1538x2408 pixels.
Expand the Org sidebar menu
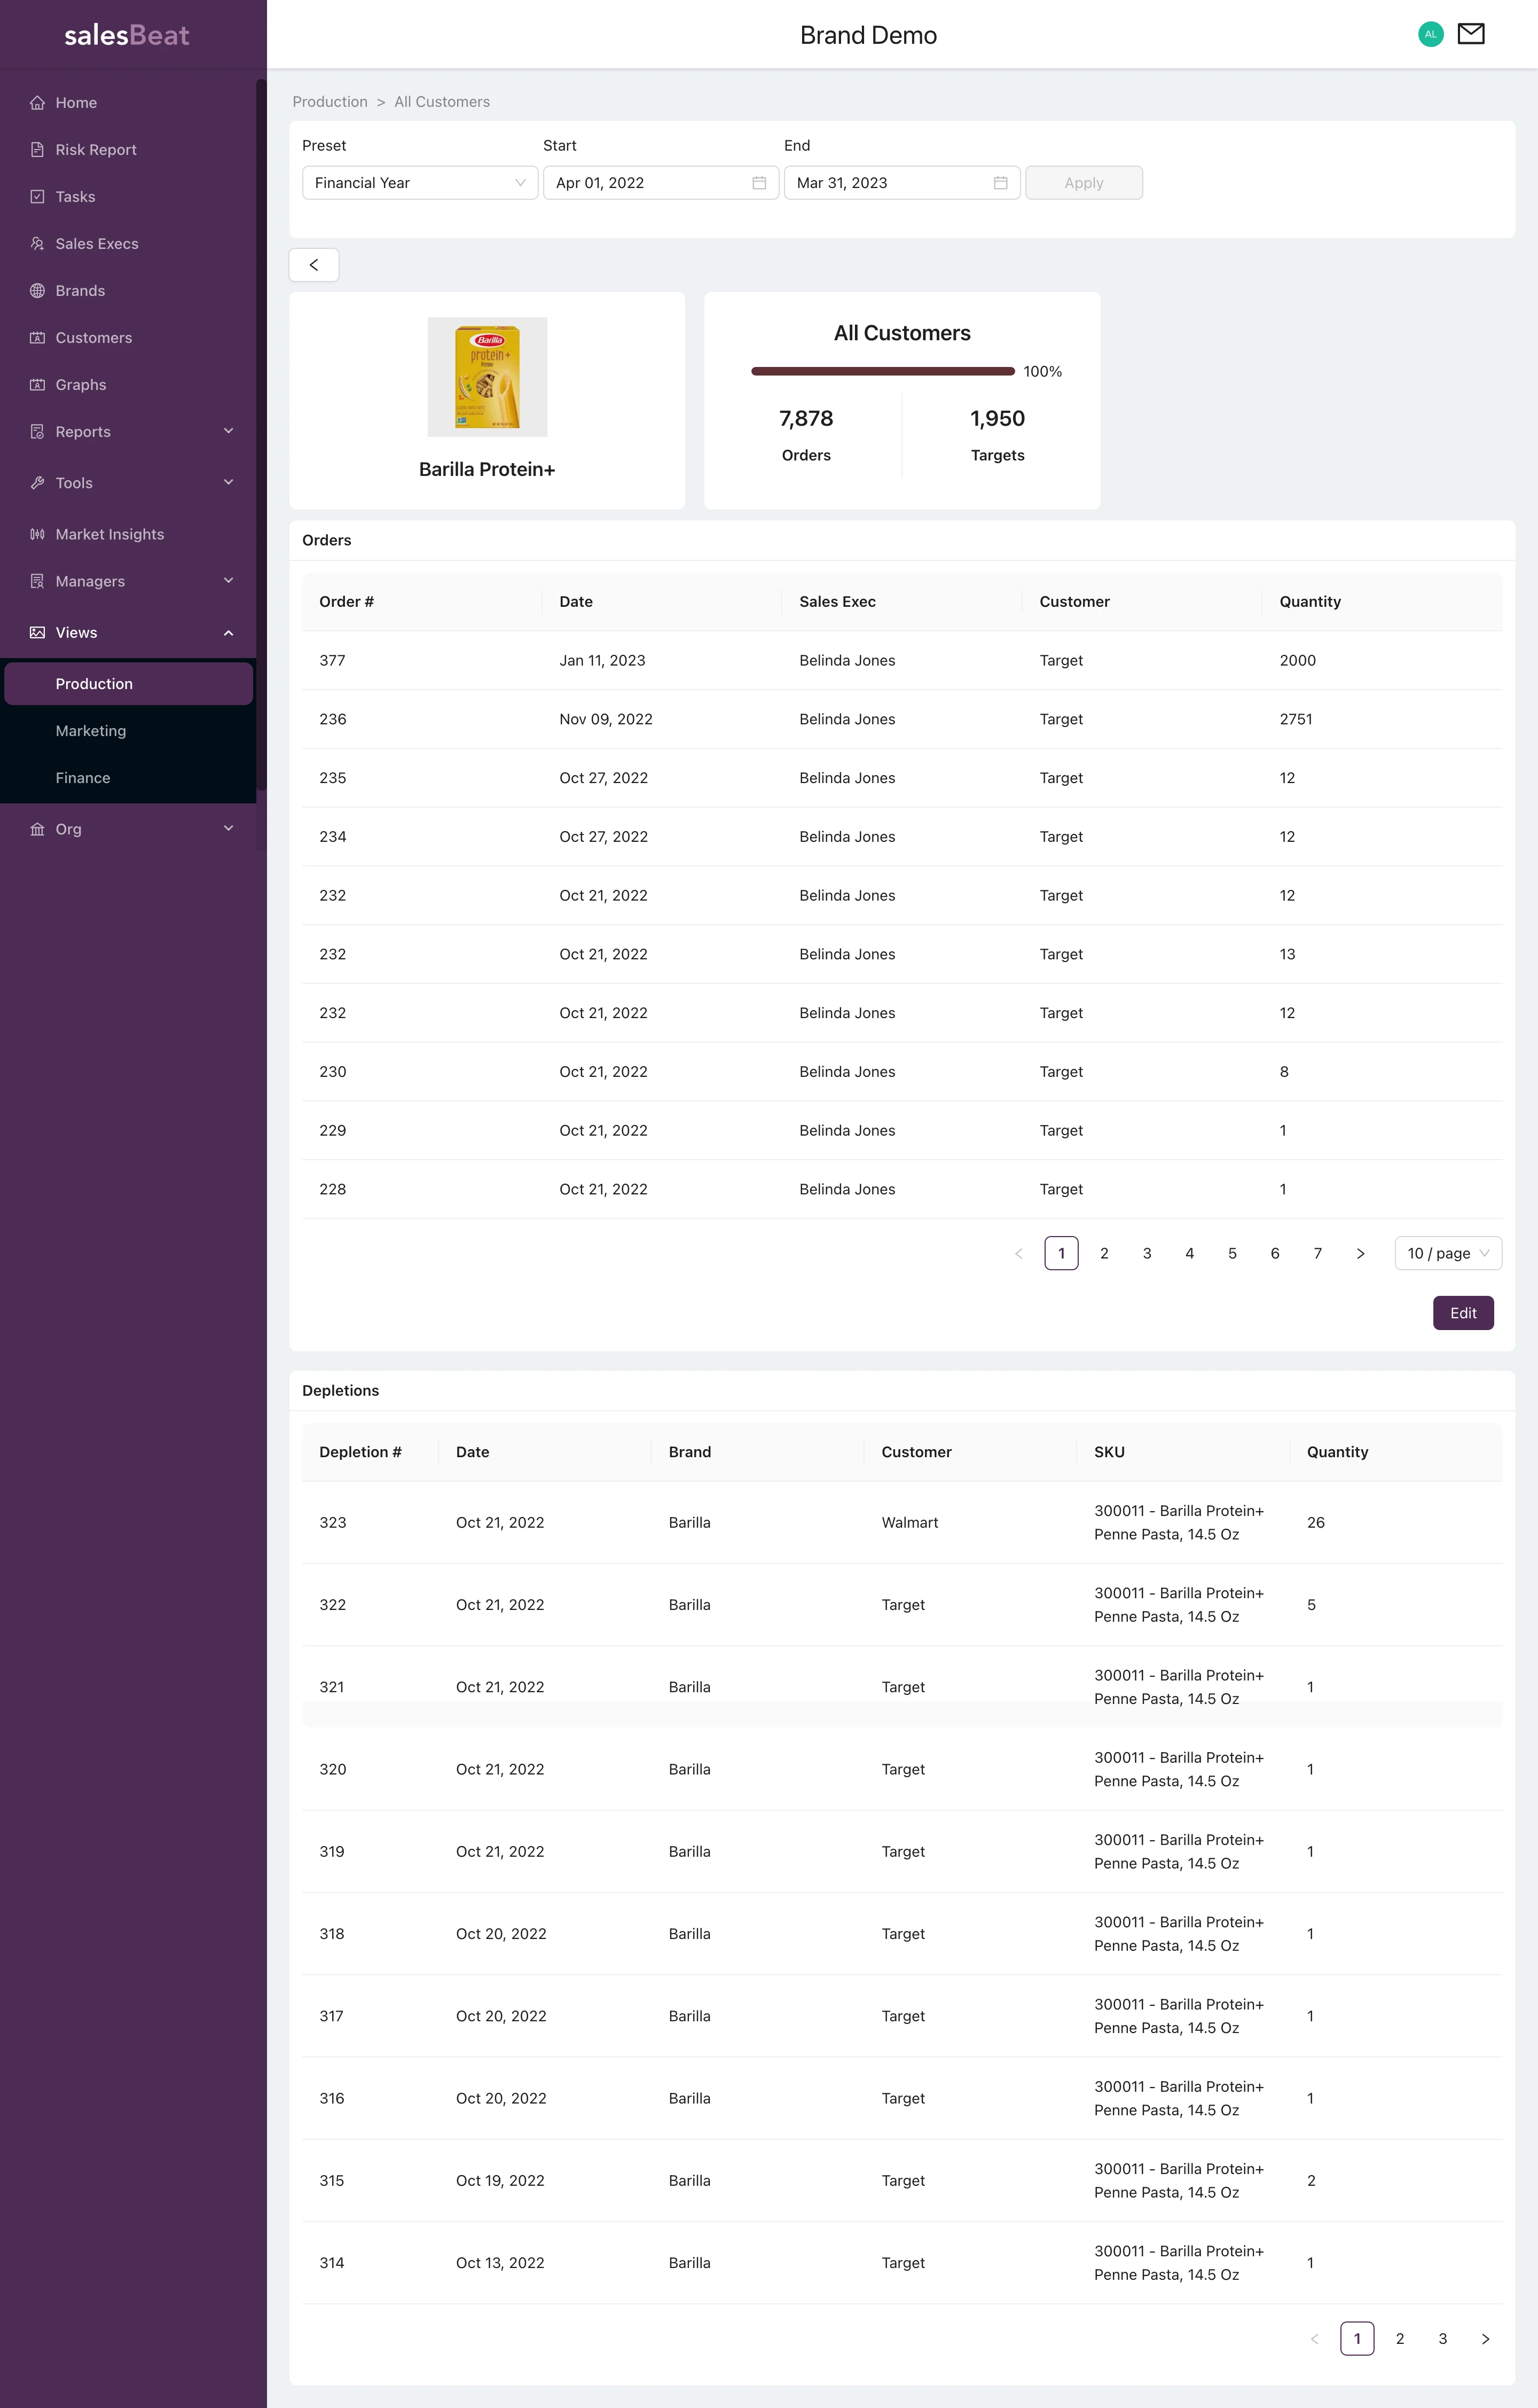pyautogui.click(x=228, y=829)
